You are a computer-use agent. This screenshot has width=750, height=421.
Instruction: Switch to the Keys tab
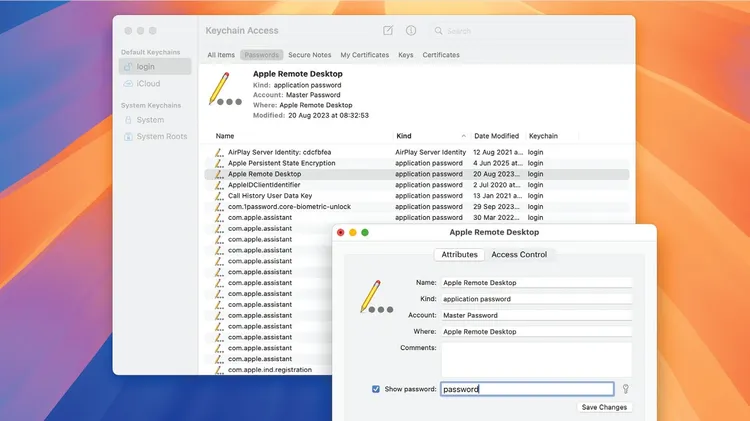click(x=406, y=55)
